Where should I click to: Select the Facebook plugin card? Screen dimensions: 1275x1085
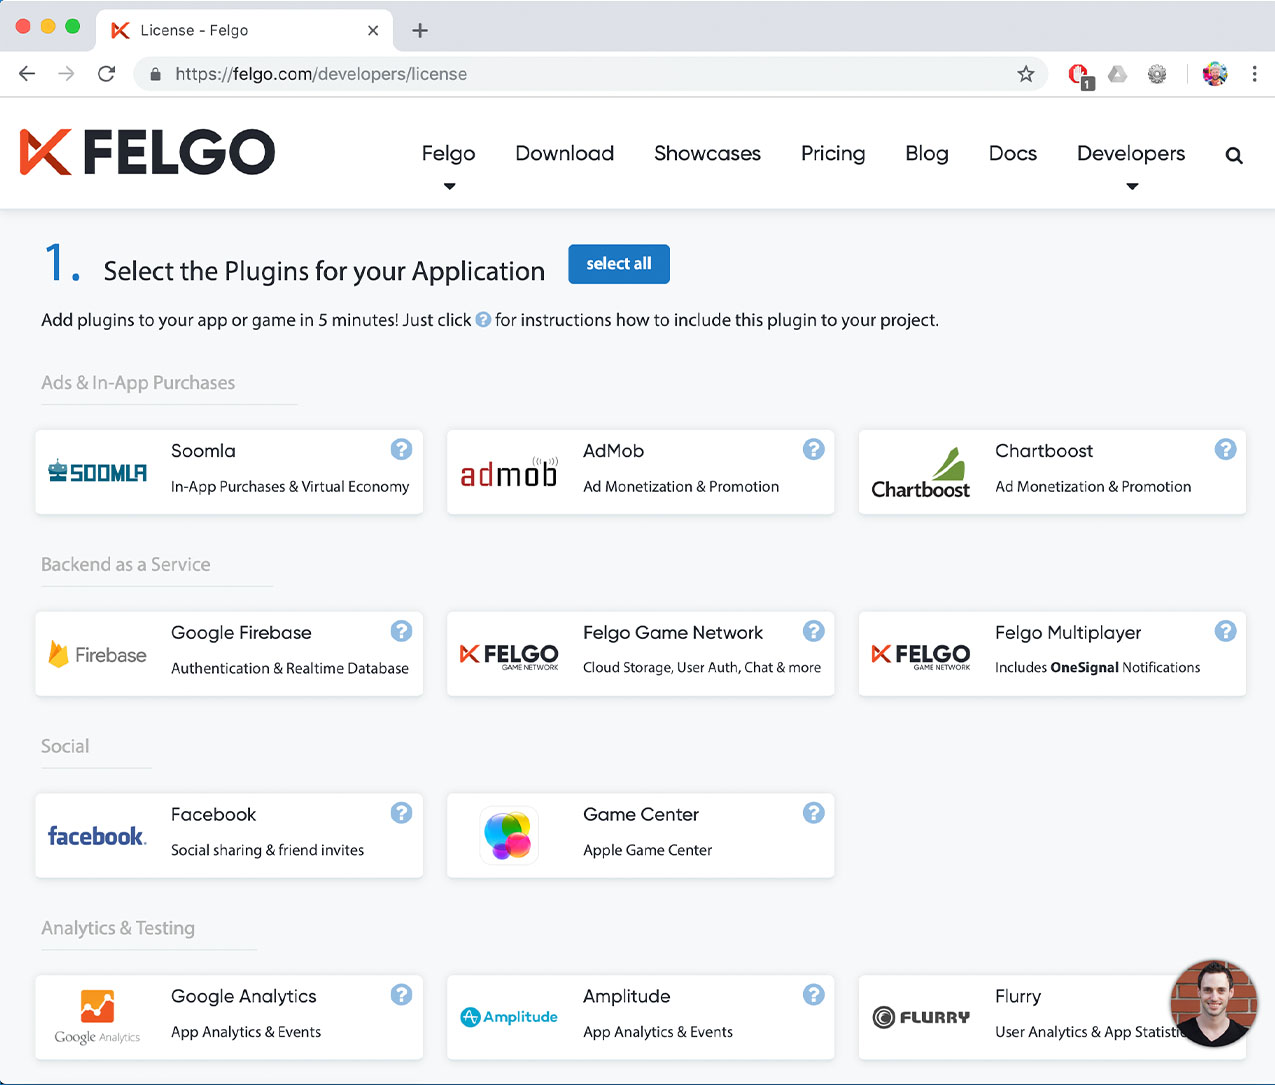[x=229, y=836]
